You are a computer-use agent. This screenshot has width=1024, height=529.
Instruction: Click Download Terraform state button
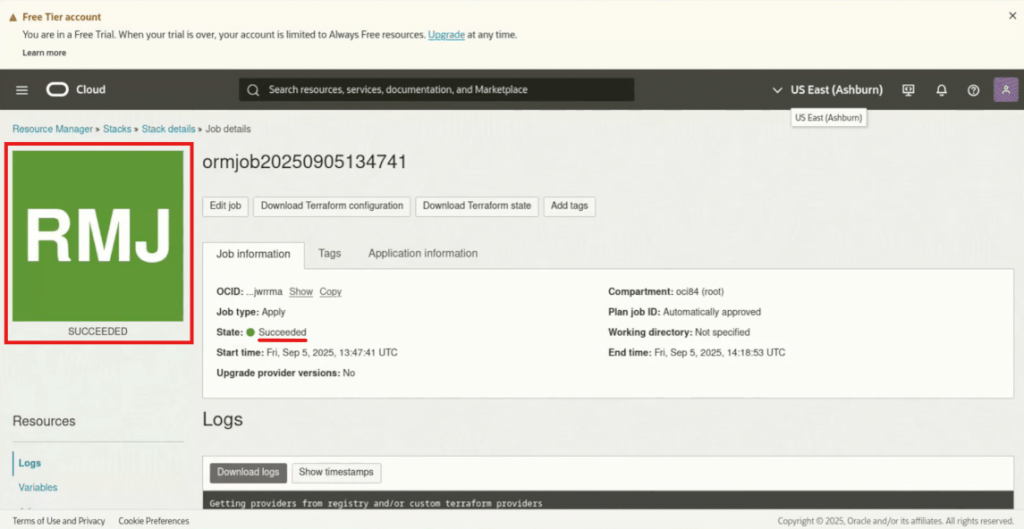477,206
